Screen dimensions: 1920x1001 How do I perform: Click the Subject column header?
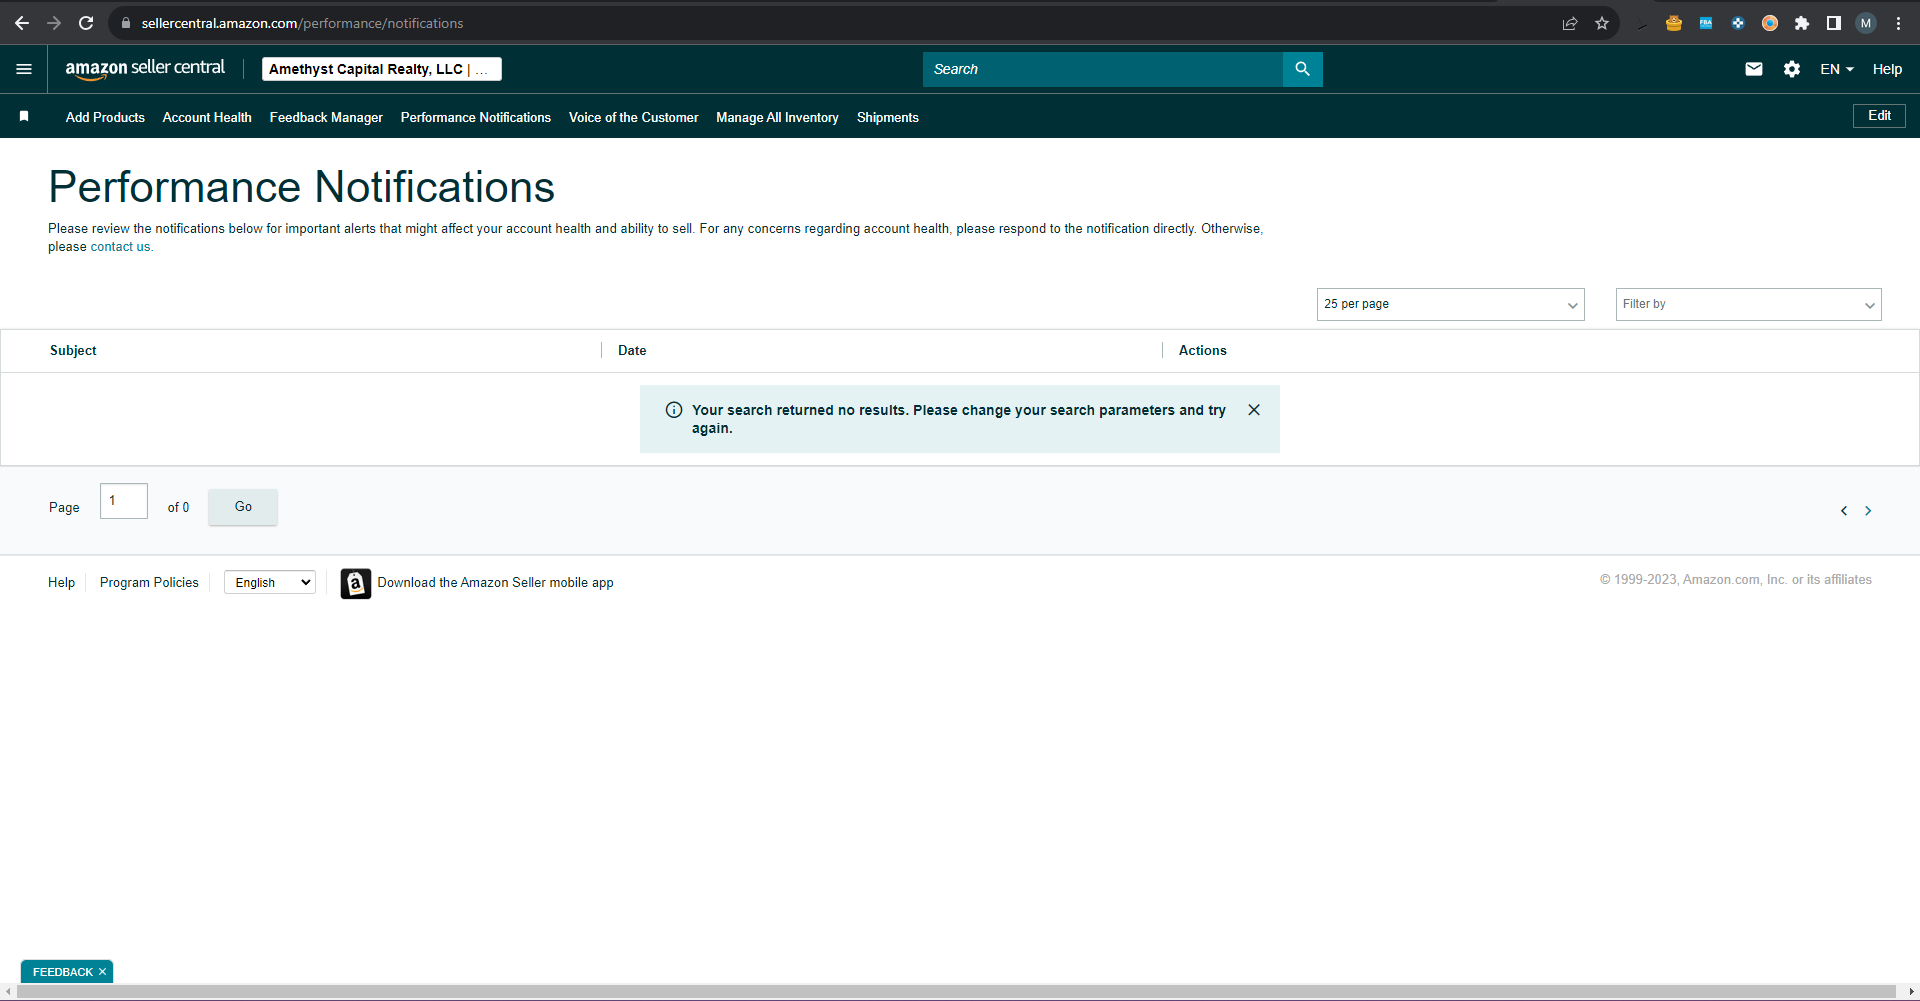point(73,350)
